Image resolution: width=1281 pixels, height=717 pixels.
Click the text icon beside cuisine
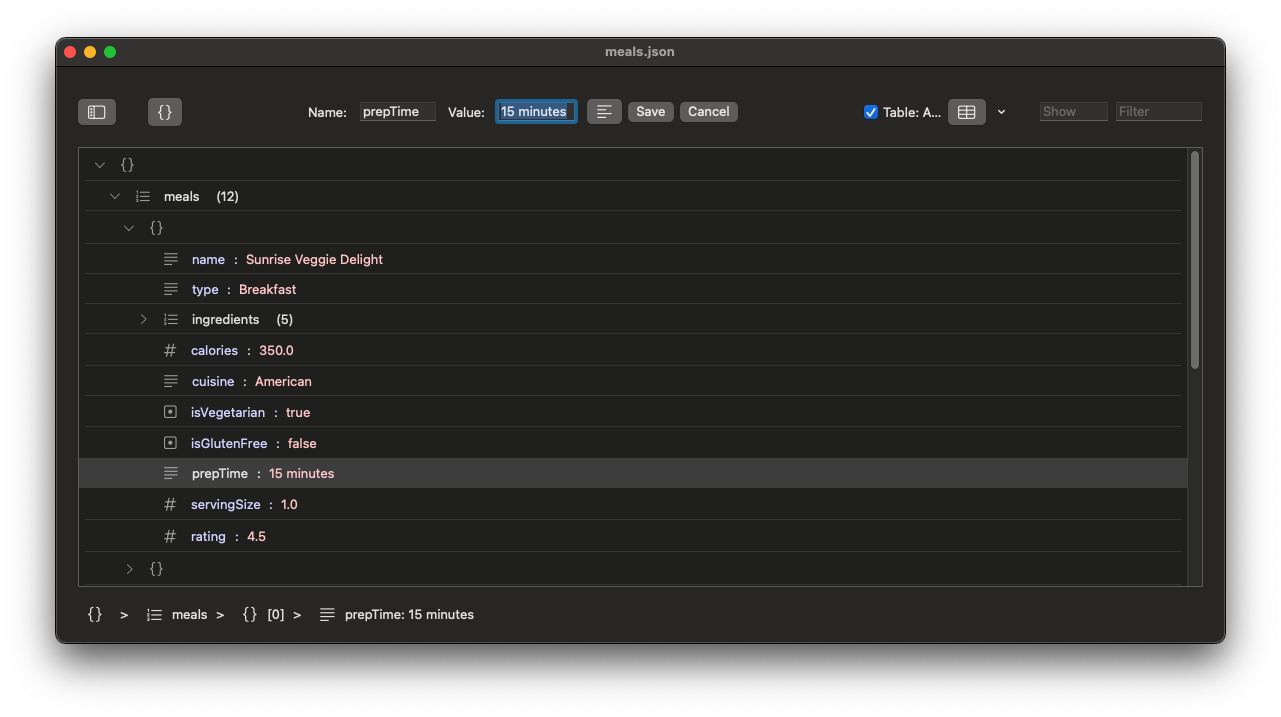170,381
